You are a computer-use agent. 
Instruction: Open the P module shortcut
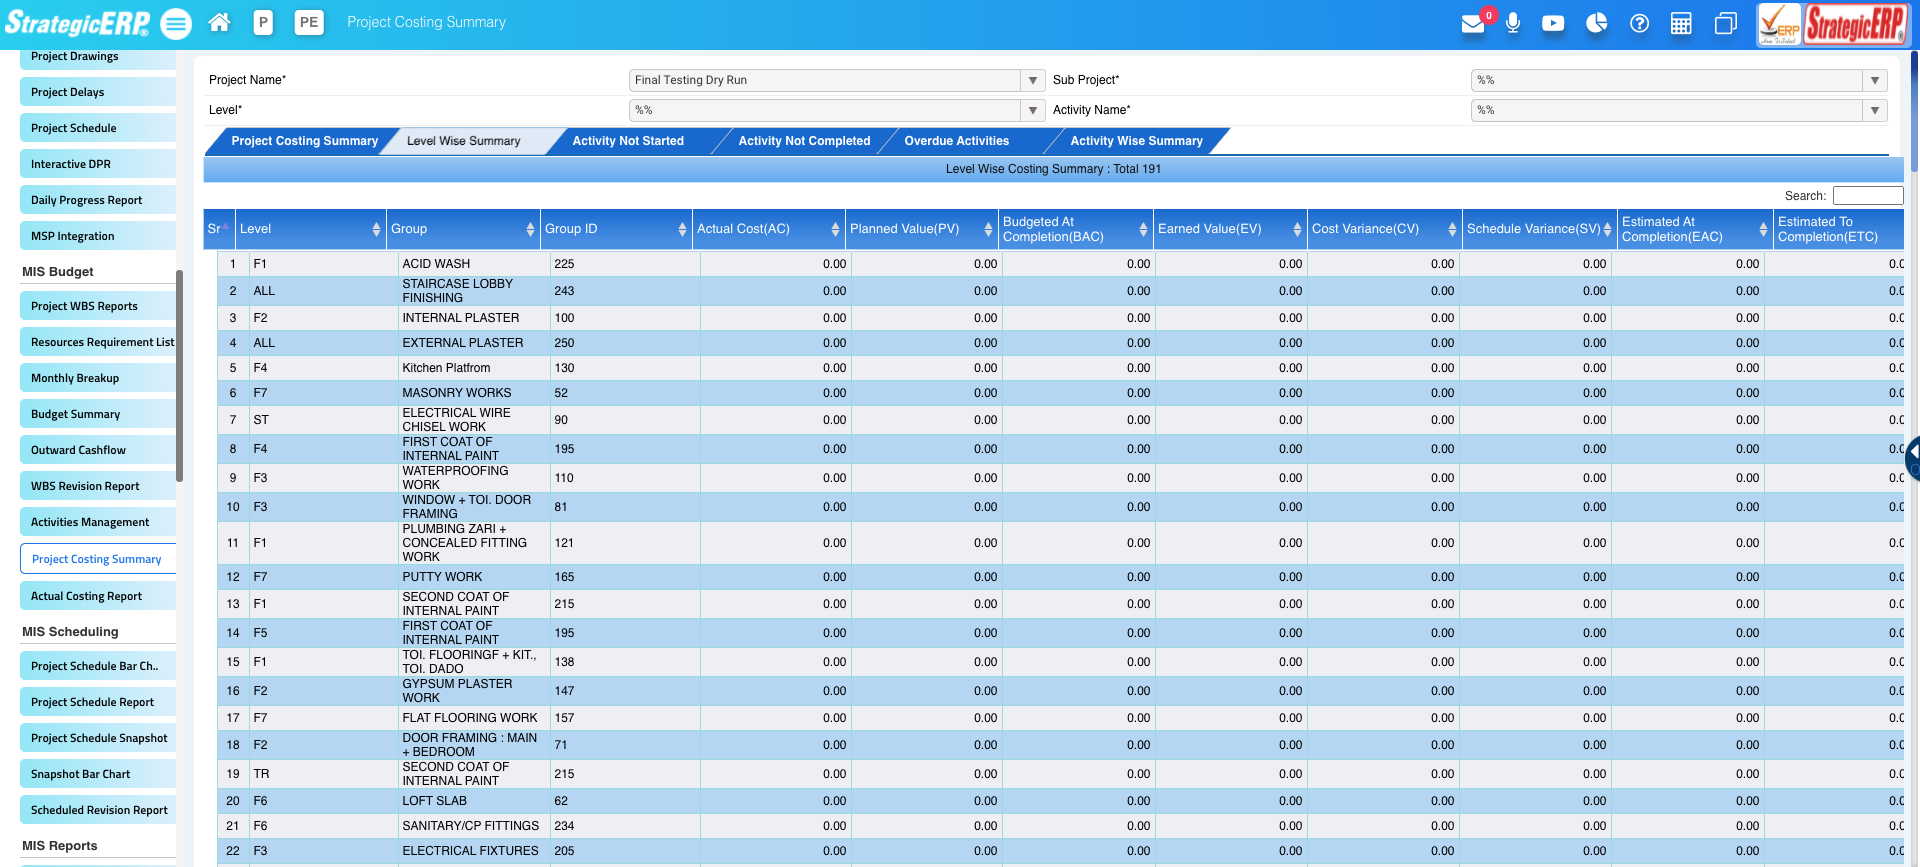coord(263,22)
